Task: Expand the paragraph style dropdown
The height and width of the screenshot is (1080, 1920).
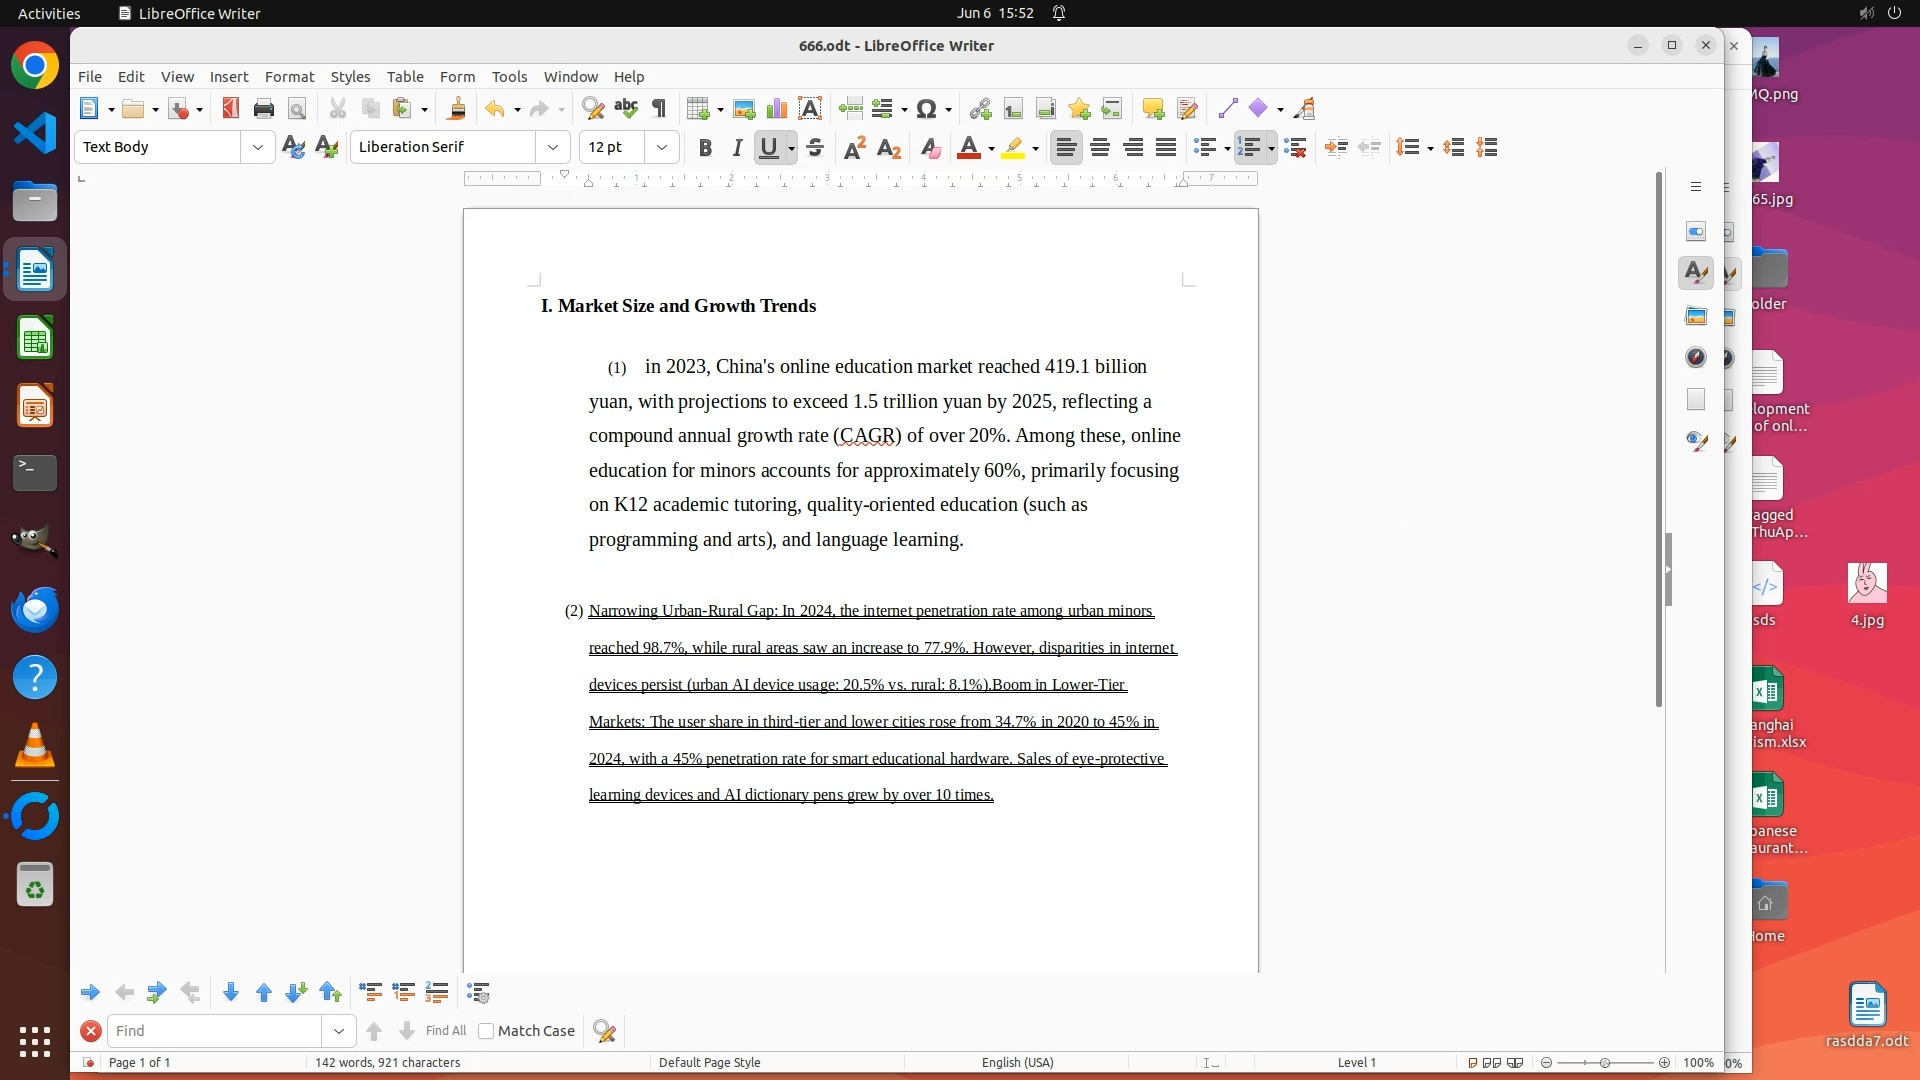Action: click(258, 147)
